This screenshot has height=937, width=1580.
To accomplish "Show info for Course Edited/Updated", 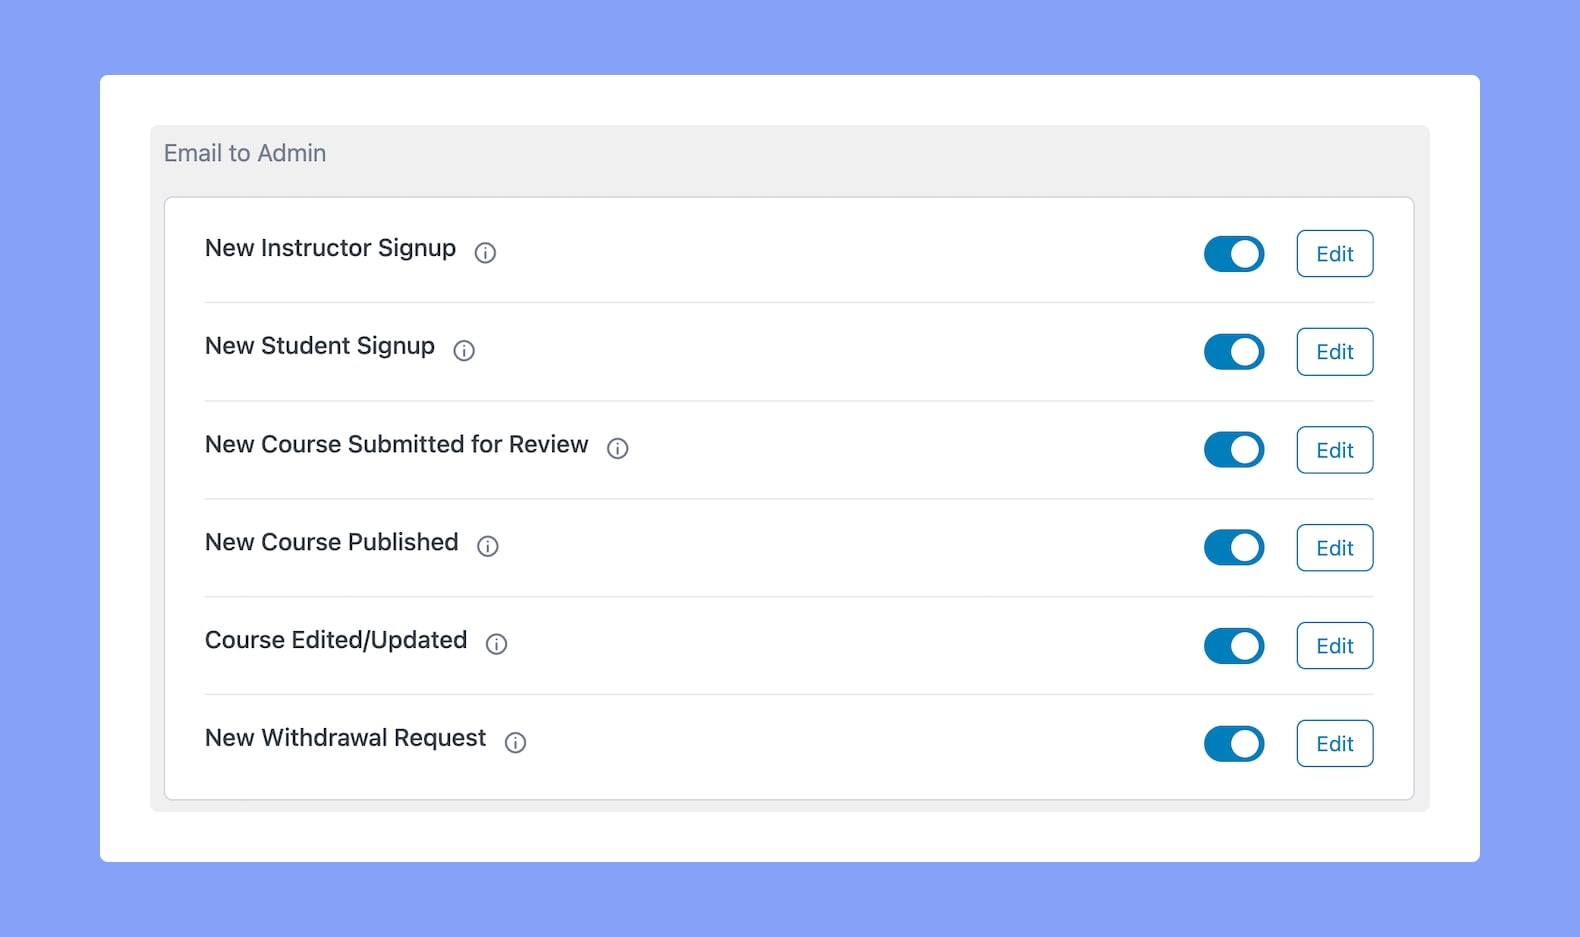I will point(496,644).
